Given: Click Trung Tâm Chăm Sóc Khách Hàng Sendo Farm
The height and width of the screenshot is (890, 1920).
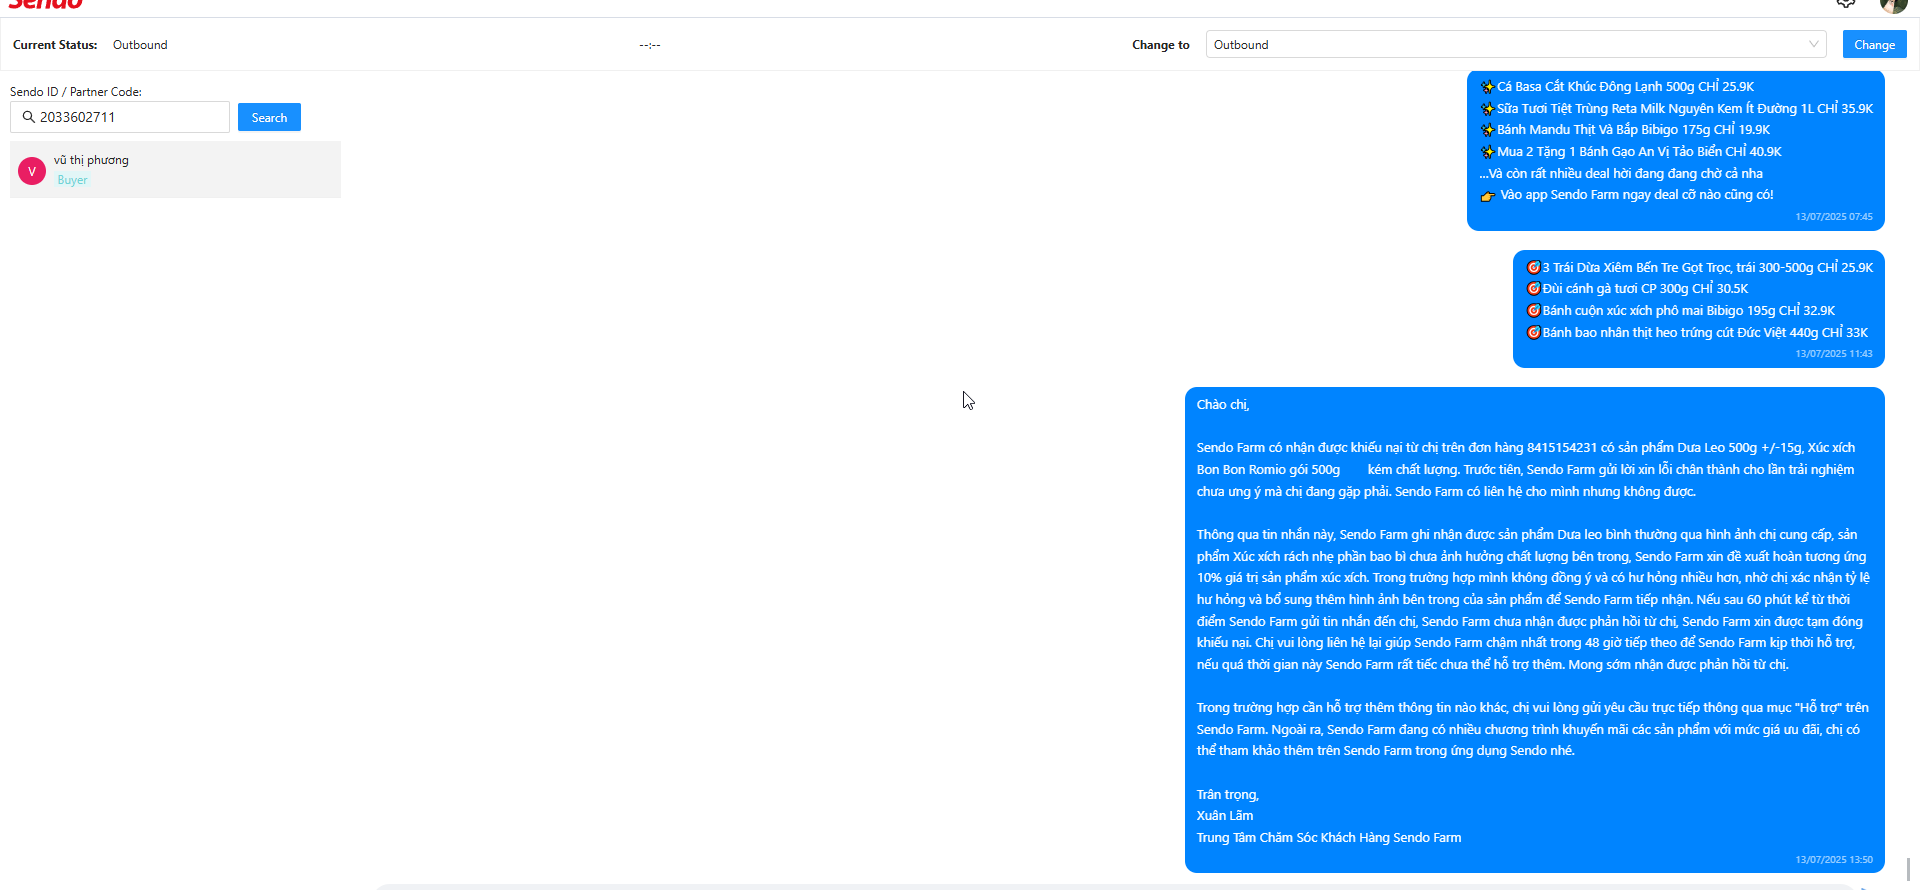Looking at the screenshot, I should click(1329, 838).
